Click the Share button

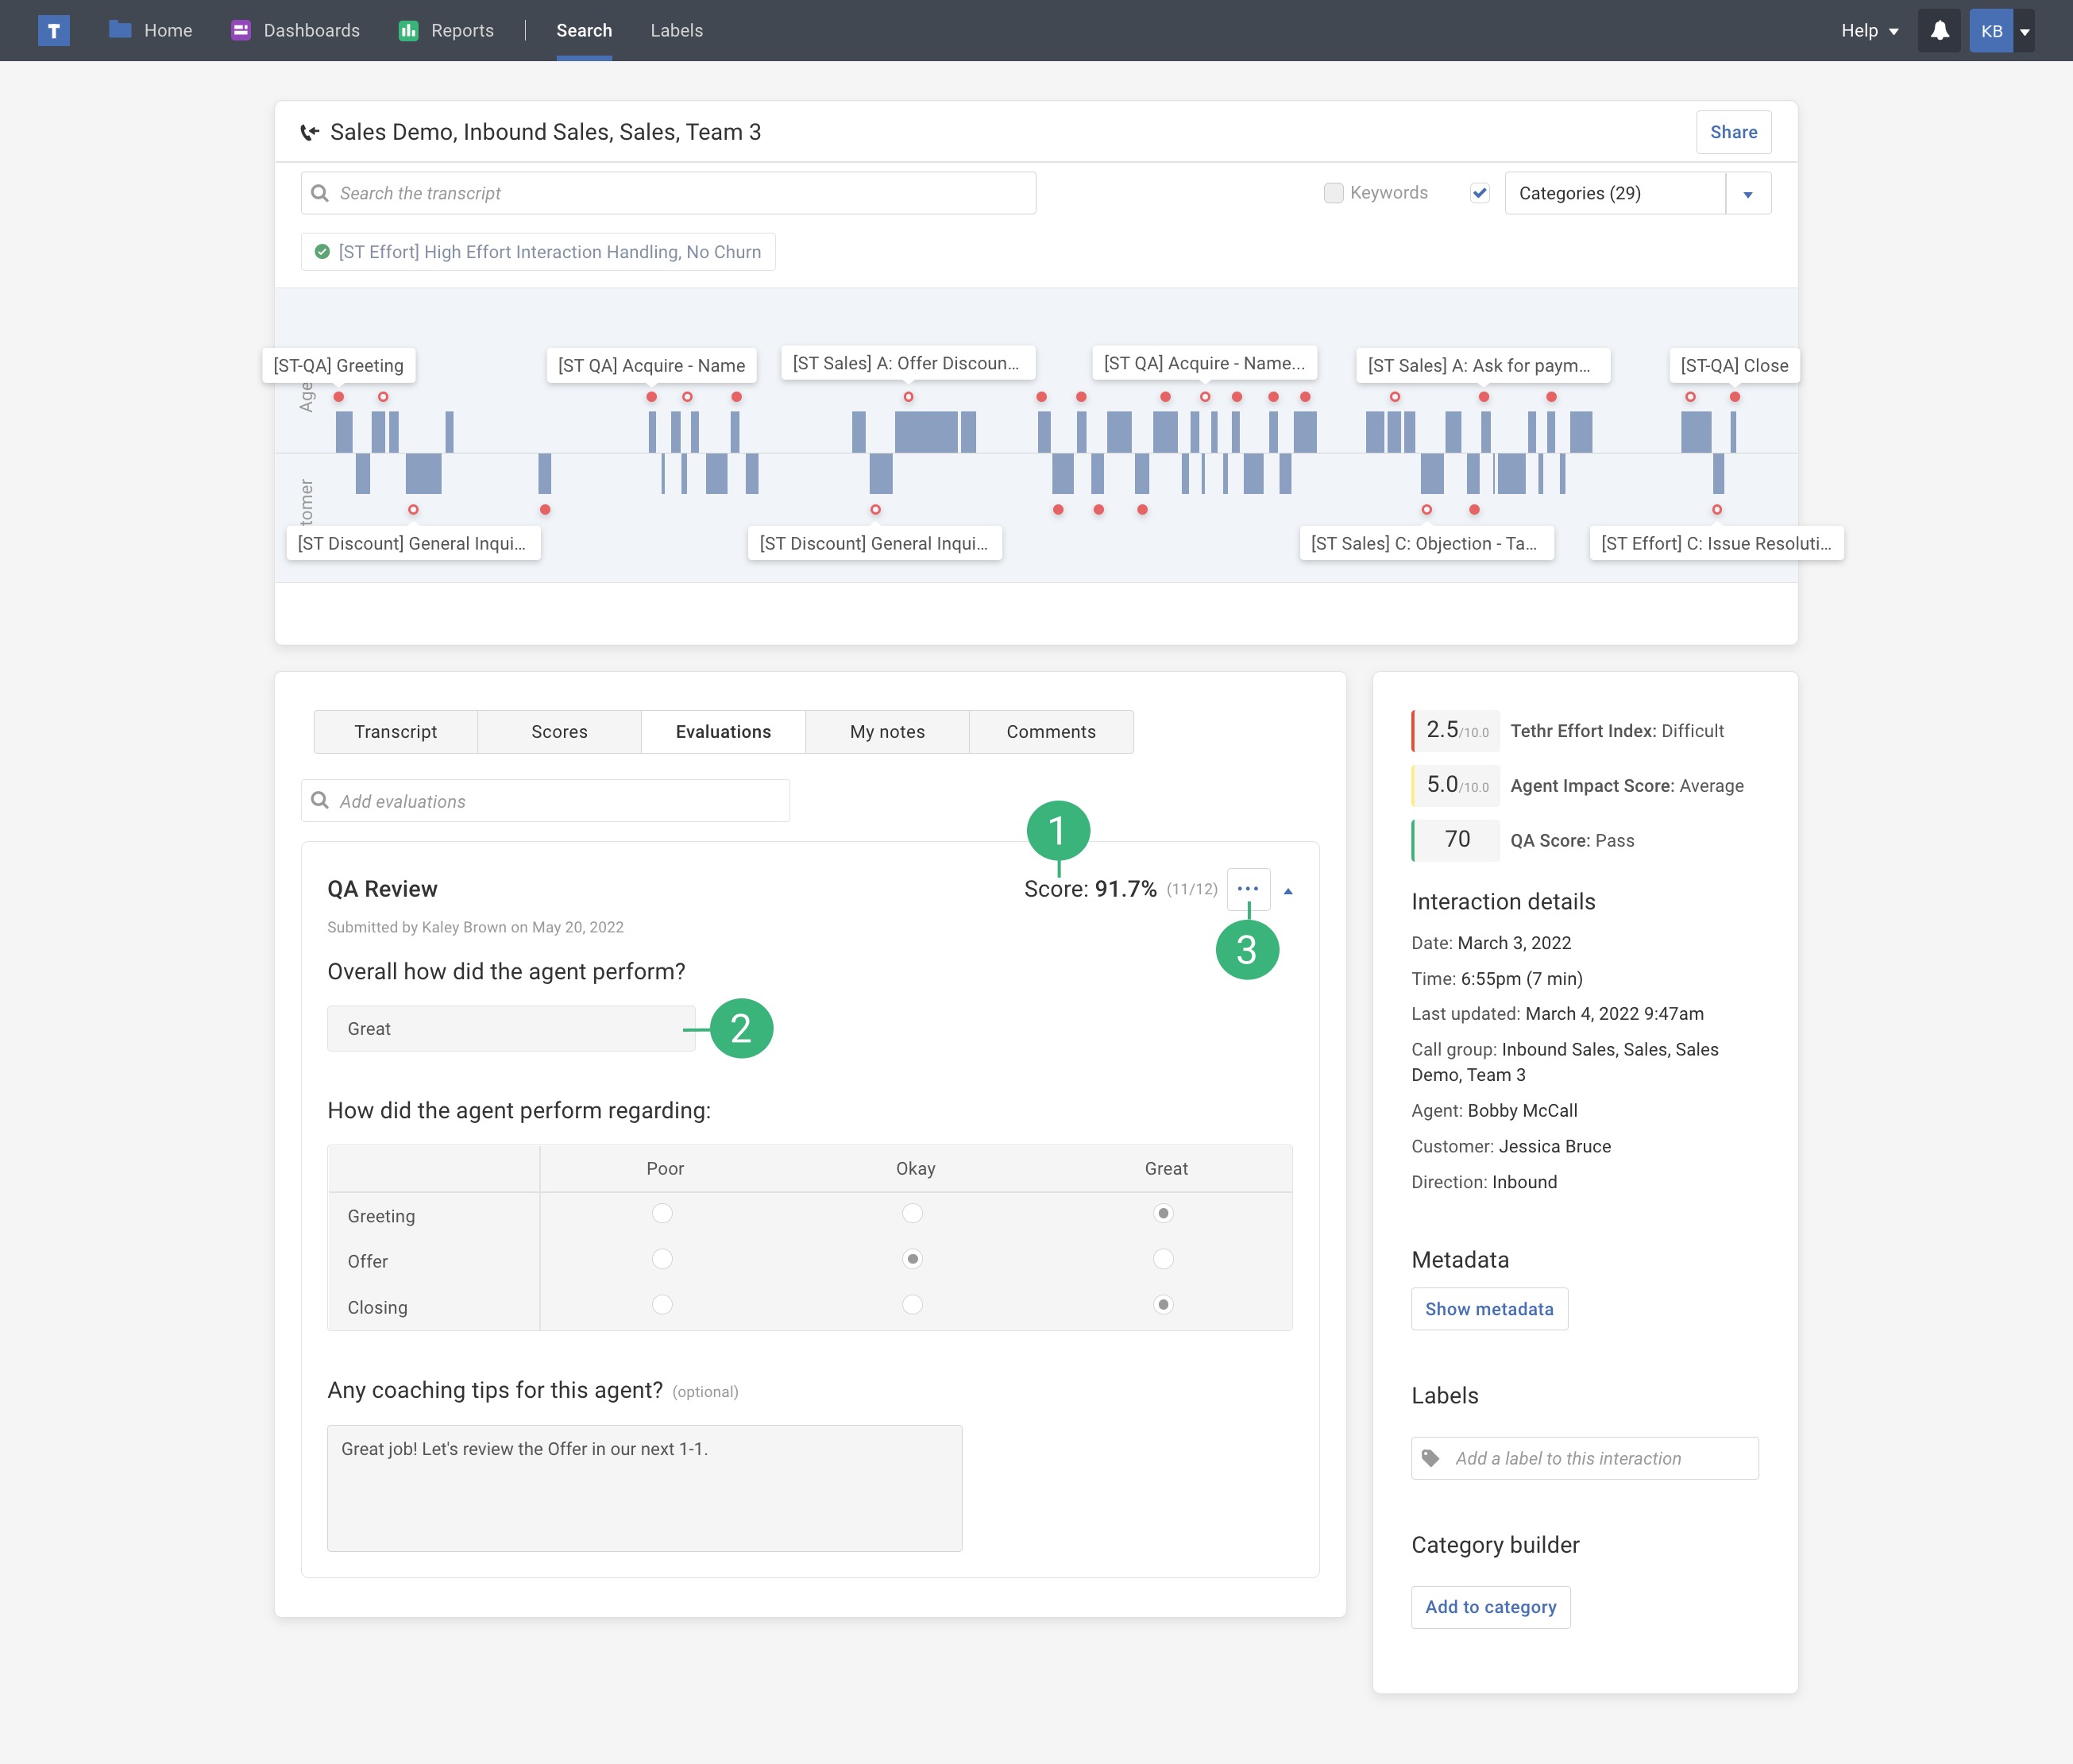[1733, 132]
